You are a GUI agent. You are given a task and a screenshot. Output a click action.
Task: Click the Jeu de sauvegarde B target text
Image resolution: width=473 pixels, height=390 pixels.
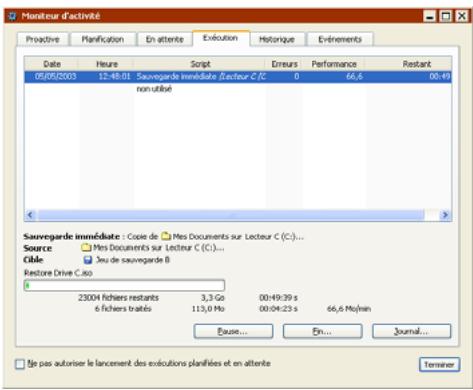click(133, 260)
